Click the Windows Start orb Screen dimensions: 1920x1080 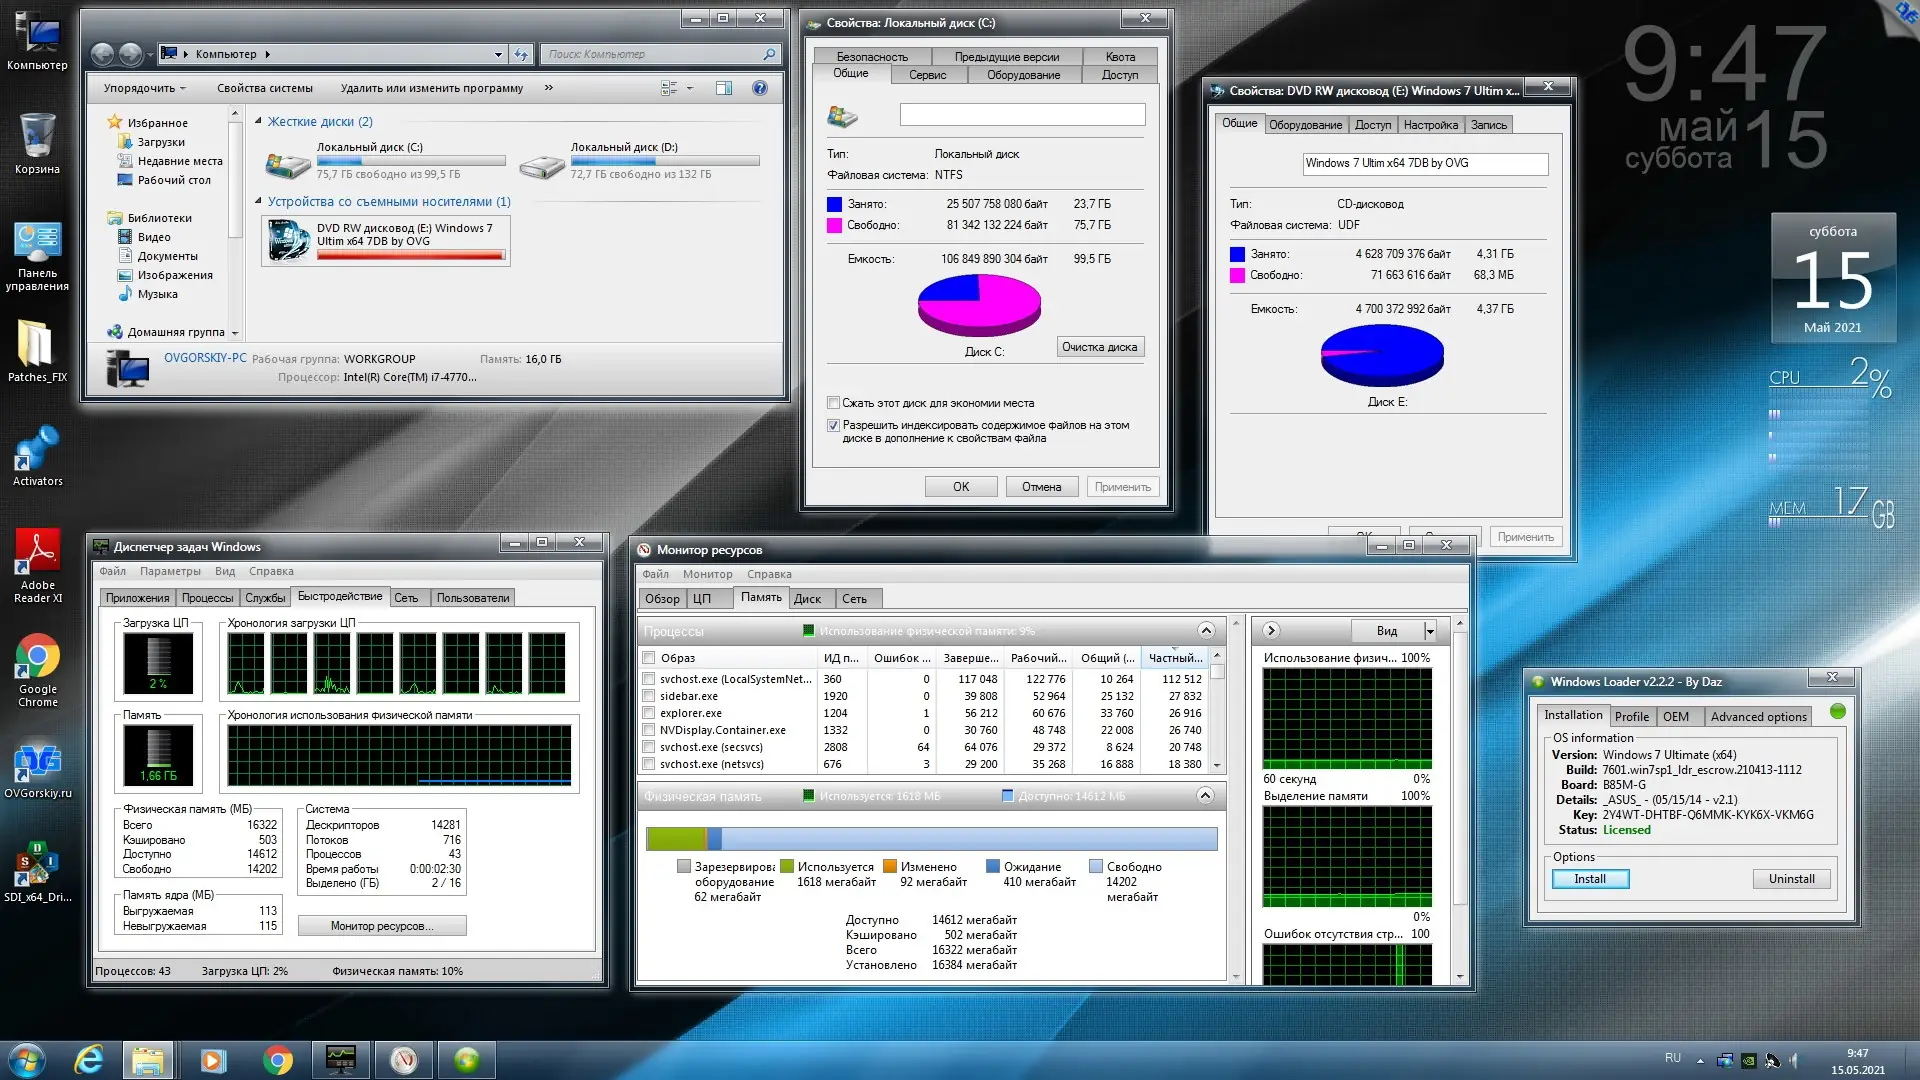pyautogui.click(x=26, y=1060)
